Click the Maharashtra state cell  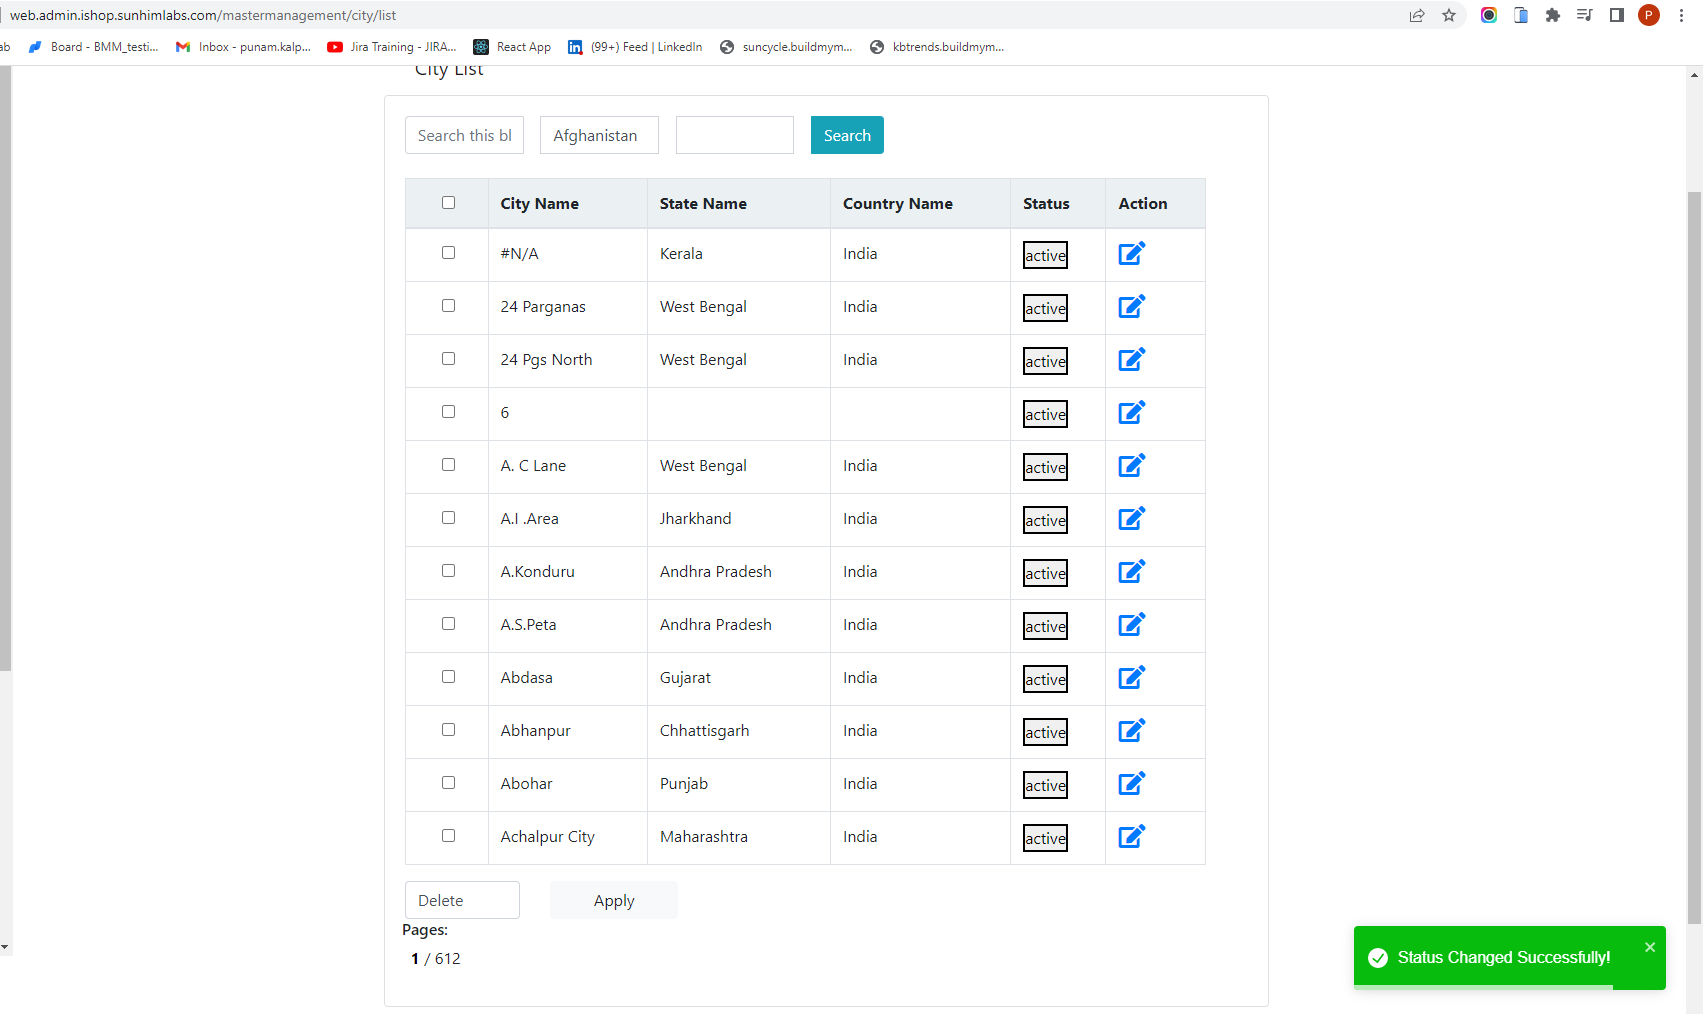tap(704, 837)
